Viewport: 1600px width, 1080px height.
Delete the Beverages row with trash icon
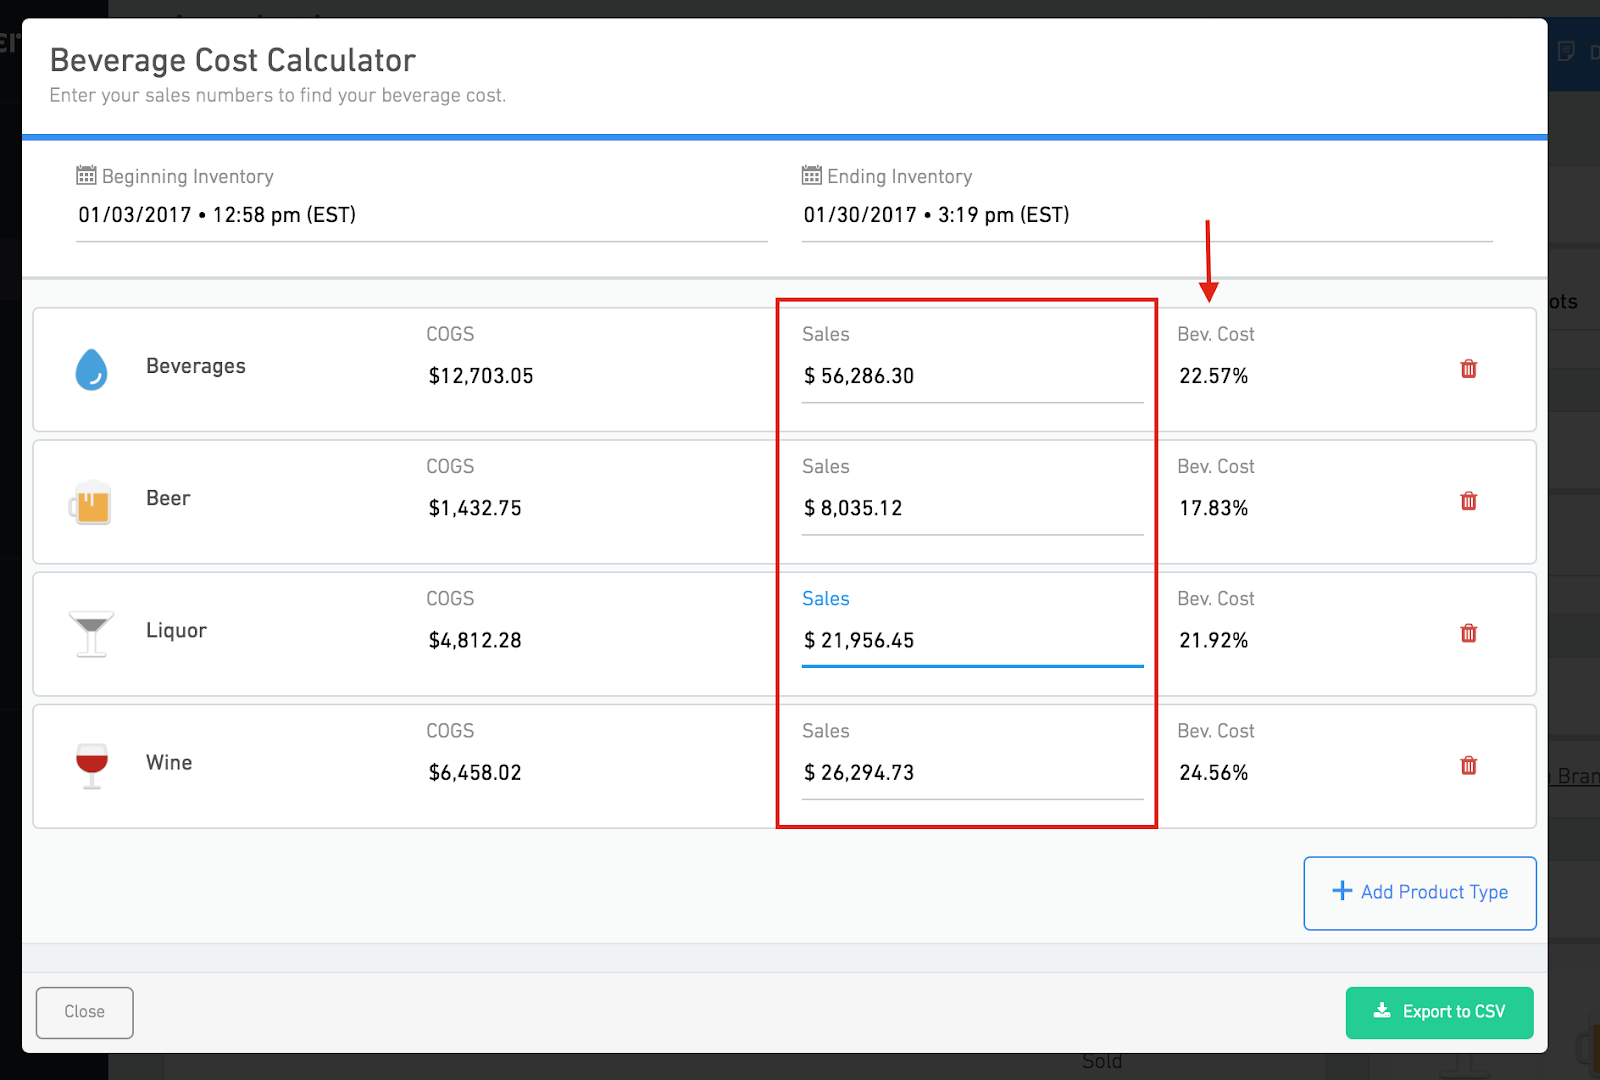click(1468, 369)
